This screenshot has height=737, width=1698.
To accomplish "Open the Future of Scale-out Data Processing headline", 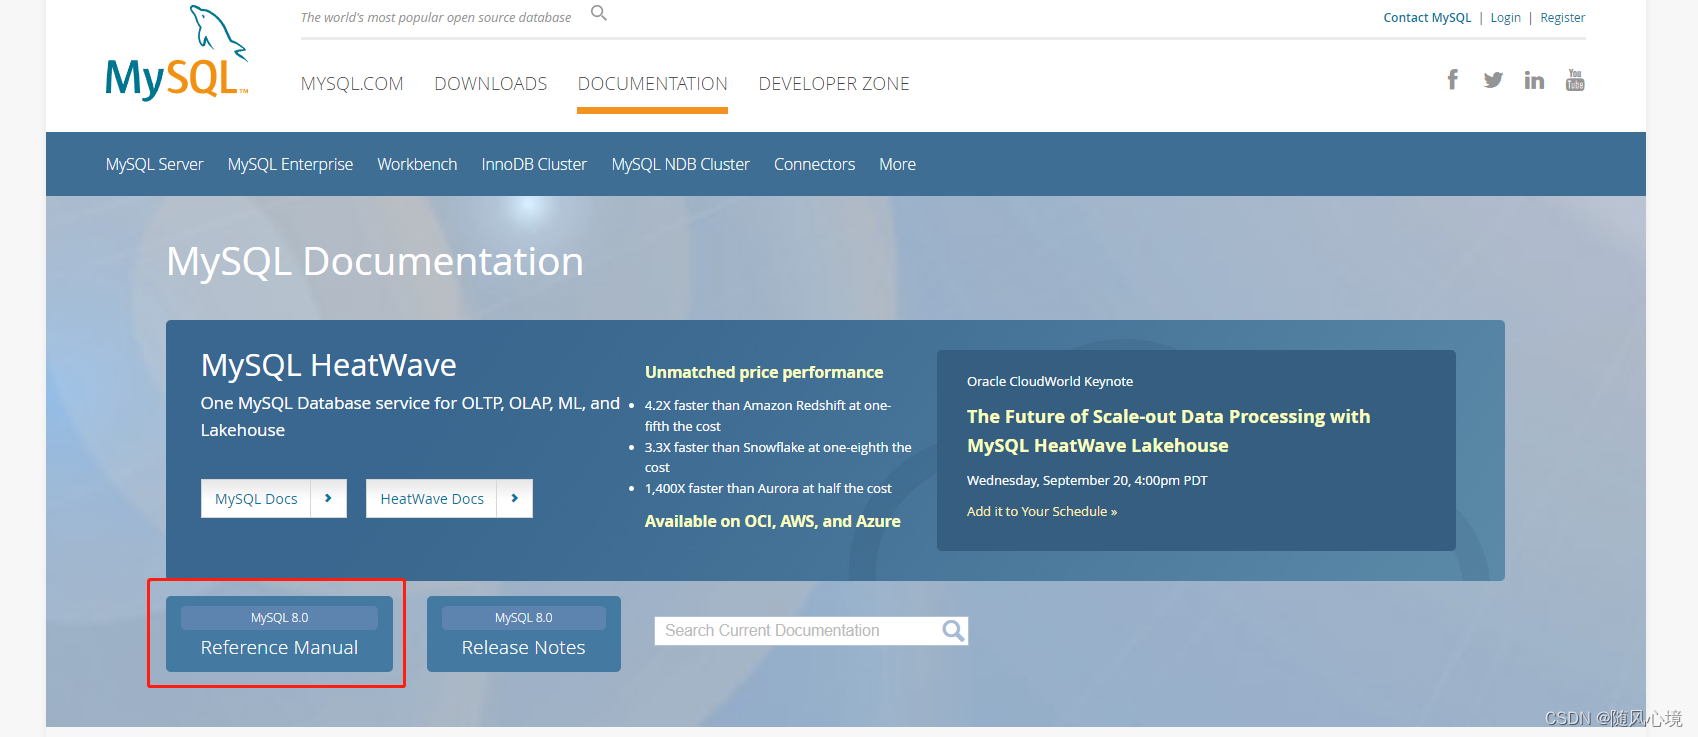I will [x=1168, y=431].
